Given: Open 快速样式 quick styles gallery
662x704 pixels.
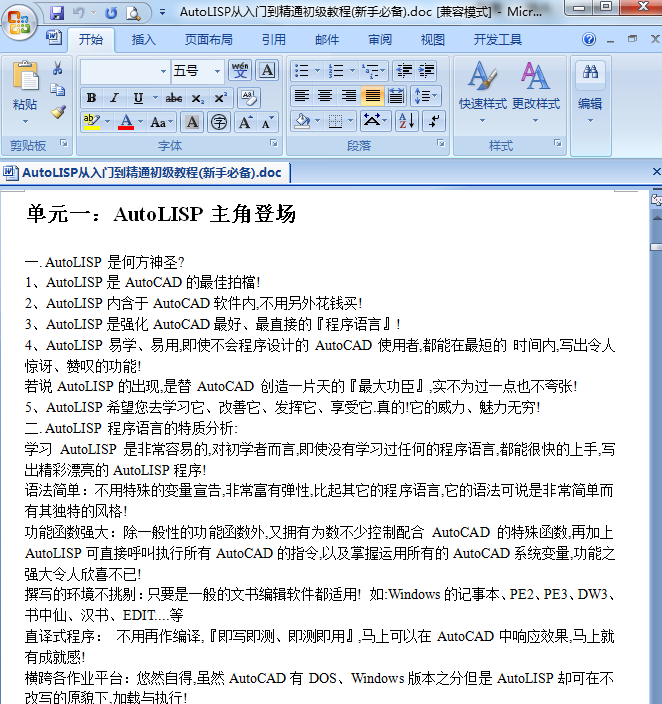Looking at the screenshot, I should 483,92.
